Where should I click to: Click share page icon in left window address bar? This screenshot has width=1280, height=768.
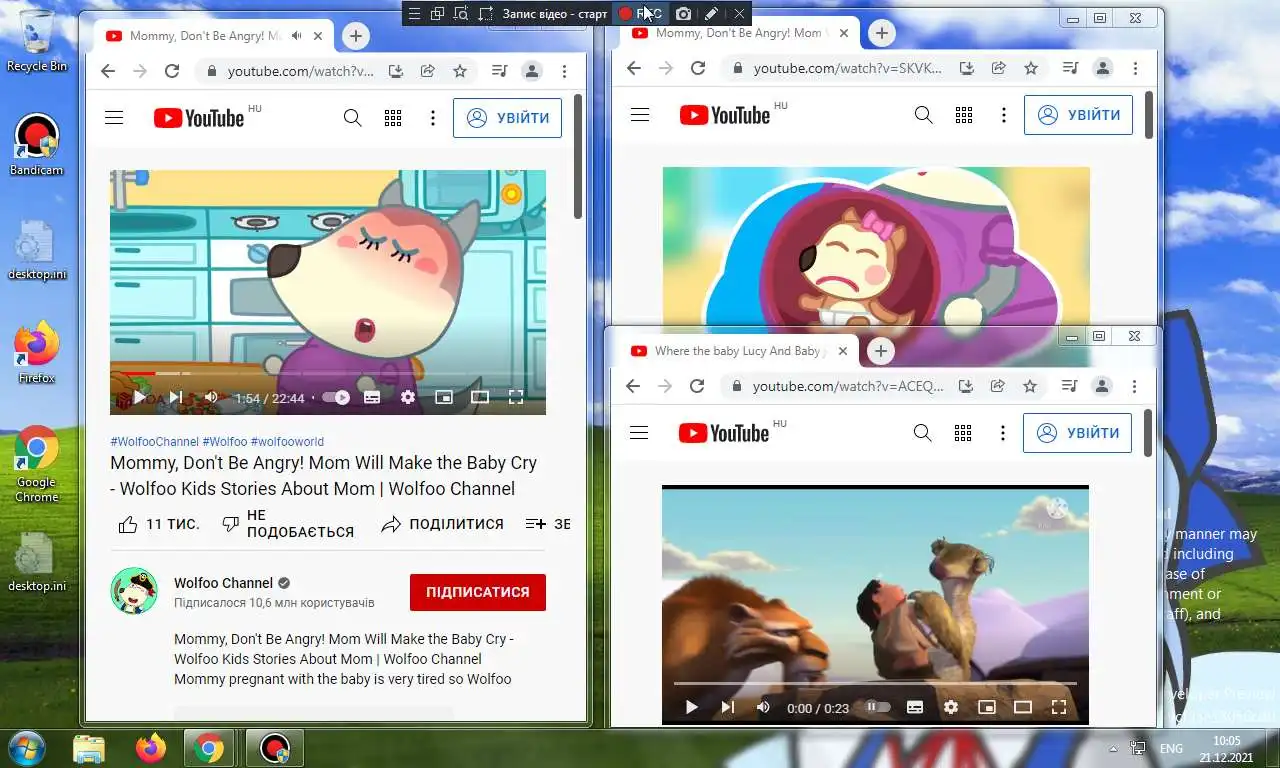click(427, 71)
